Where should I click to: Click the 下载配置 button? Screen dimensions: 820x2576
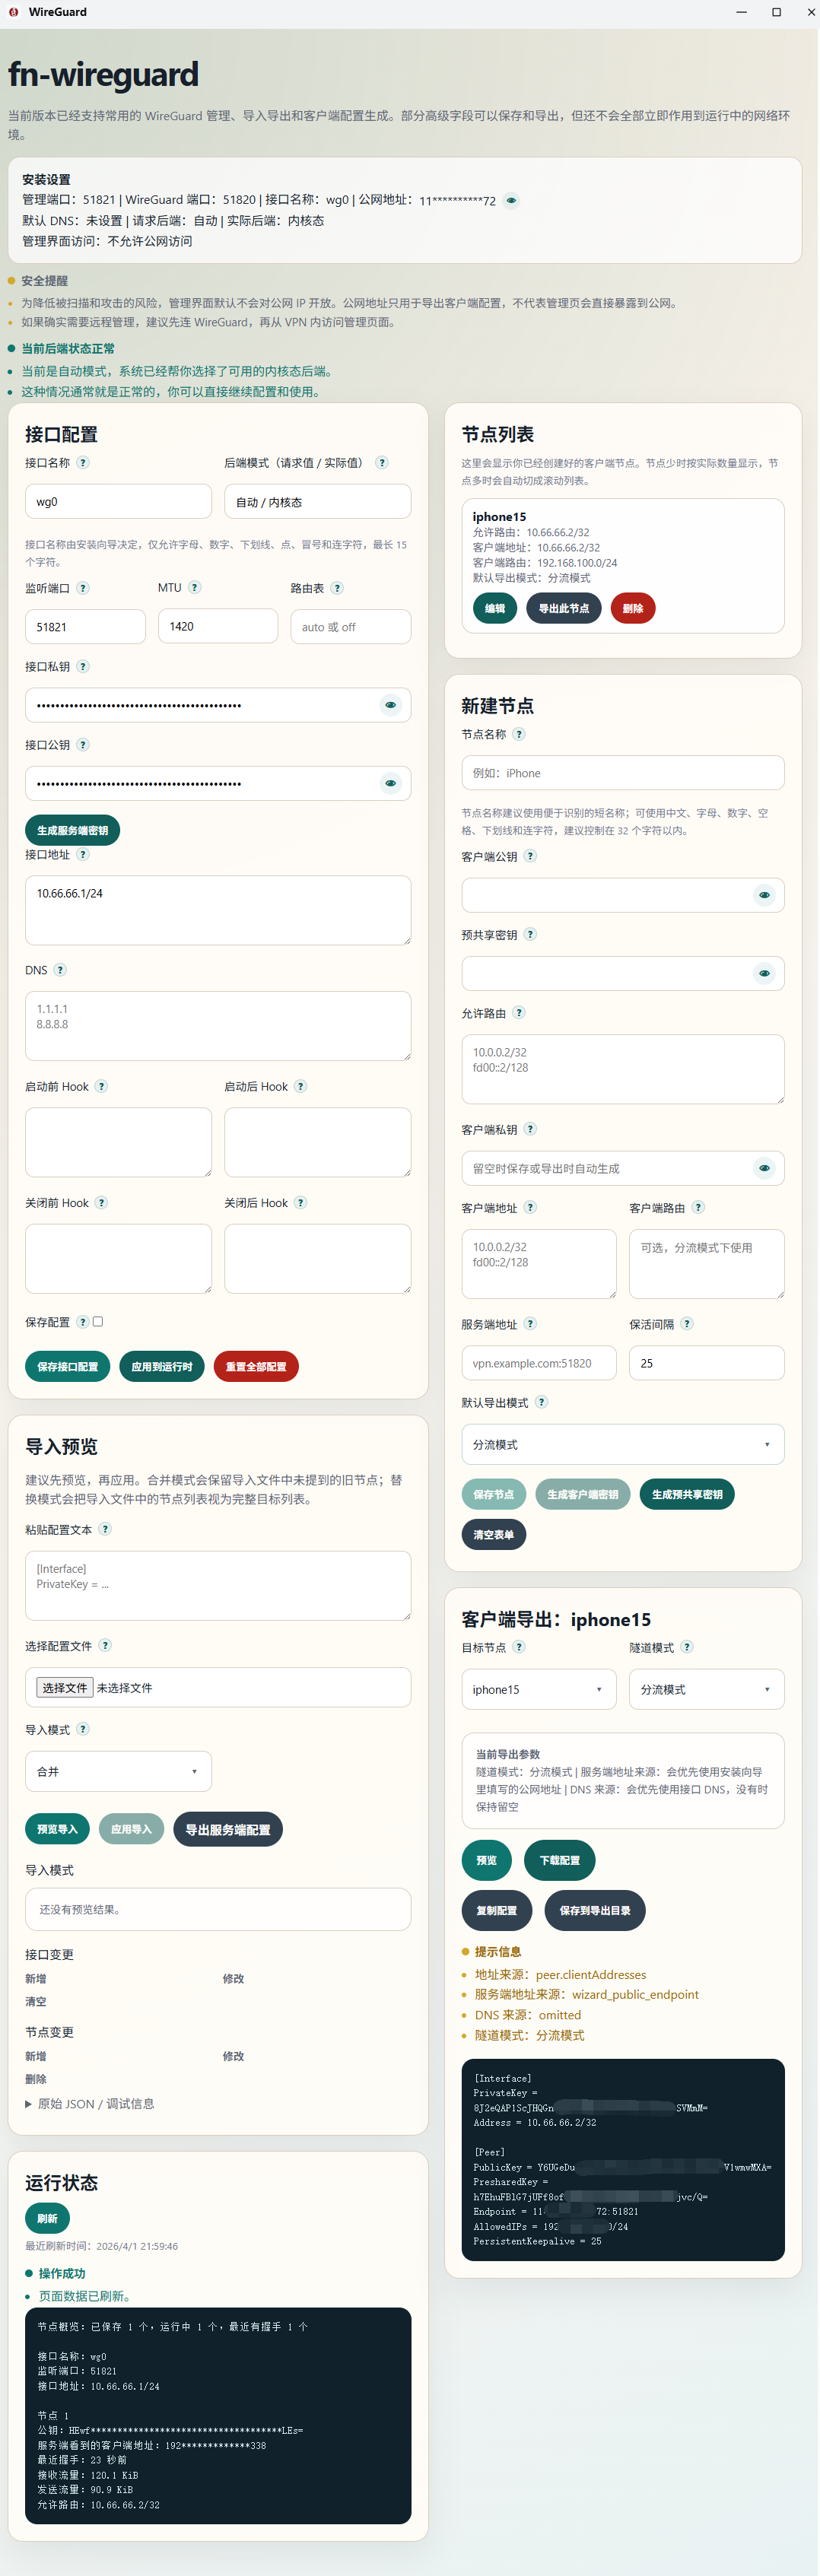(x=560, y=1860)
